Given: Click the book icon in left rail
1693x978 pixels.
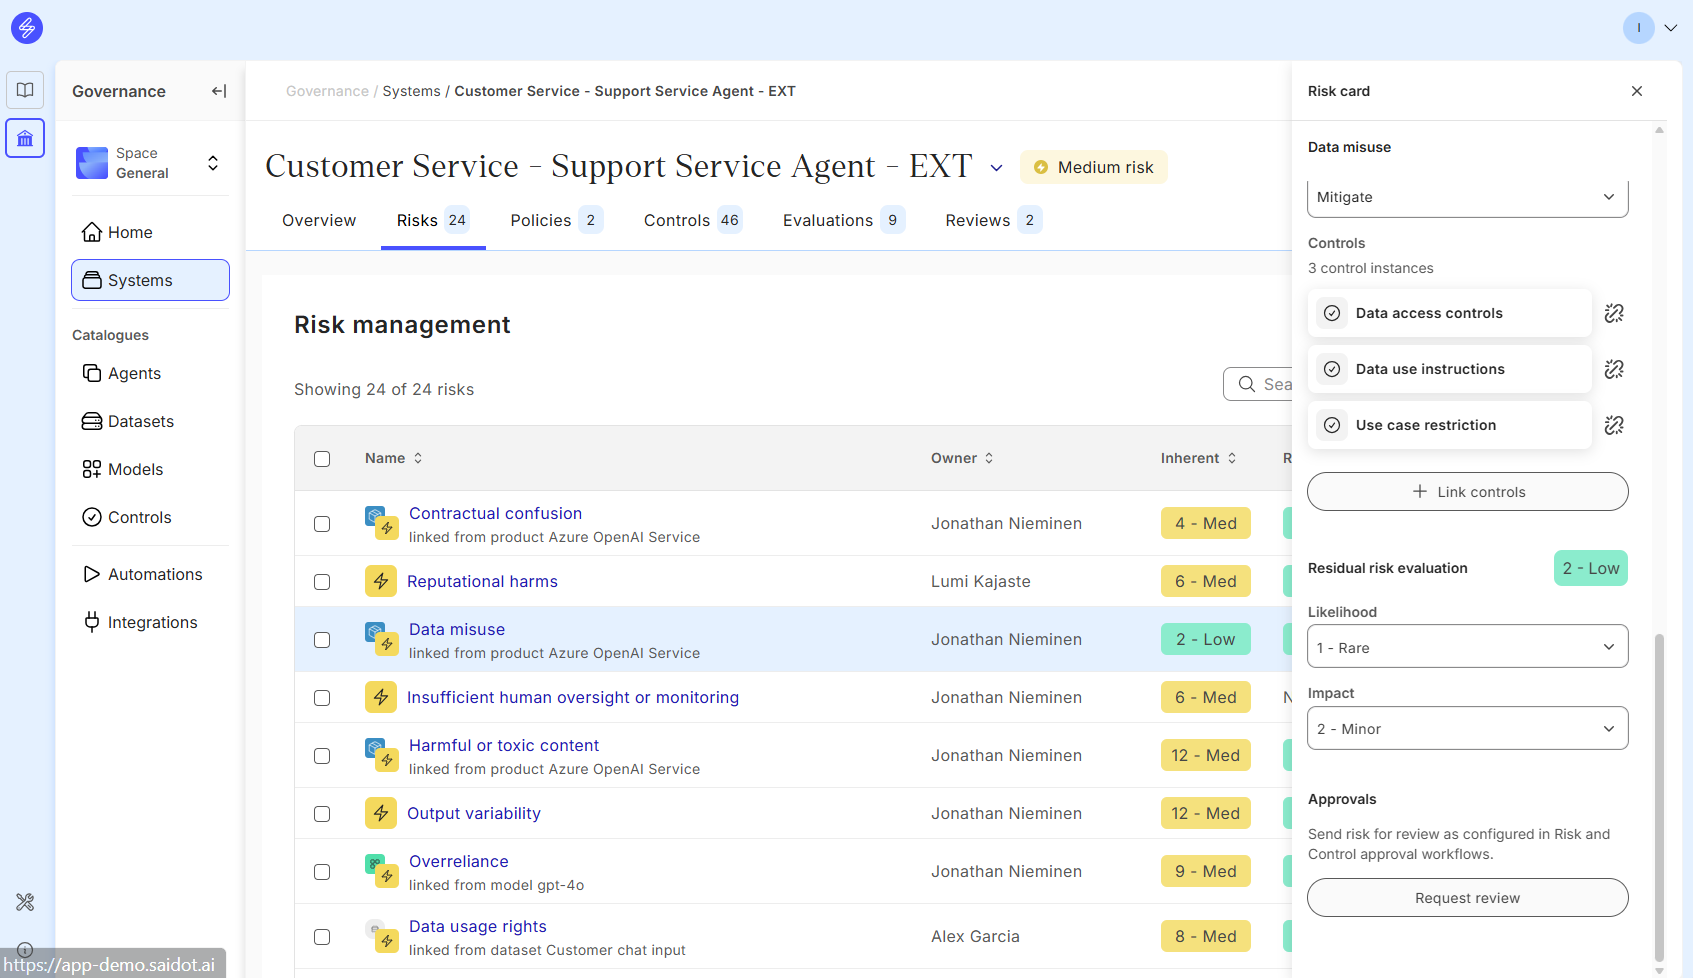Looking at the screenshot, I should [x=25, y=90].
